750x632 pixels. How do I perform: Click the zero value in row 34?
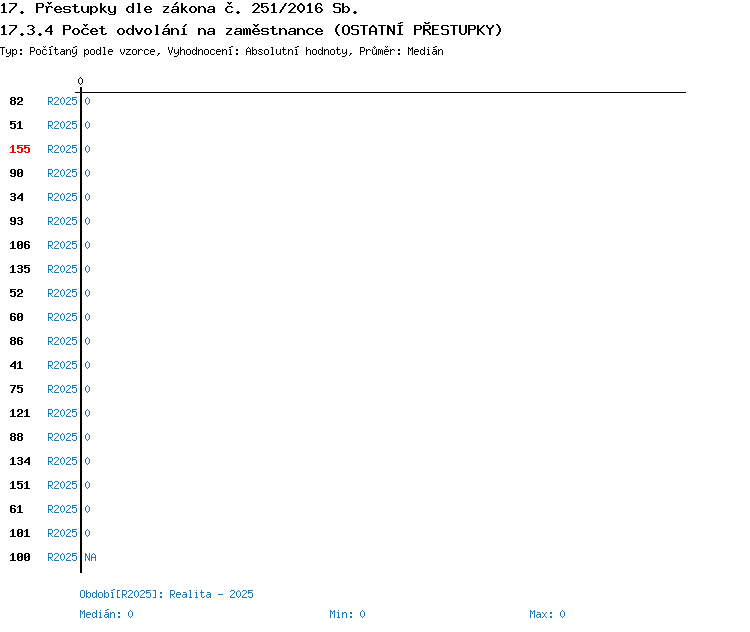87,197
